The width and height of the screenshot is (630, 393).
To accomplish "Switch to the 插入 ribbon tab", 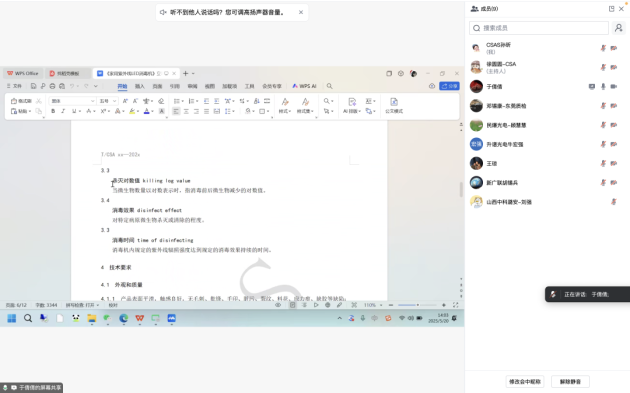I will pos(139,86).
